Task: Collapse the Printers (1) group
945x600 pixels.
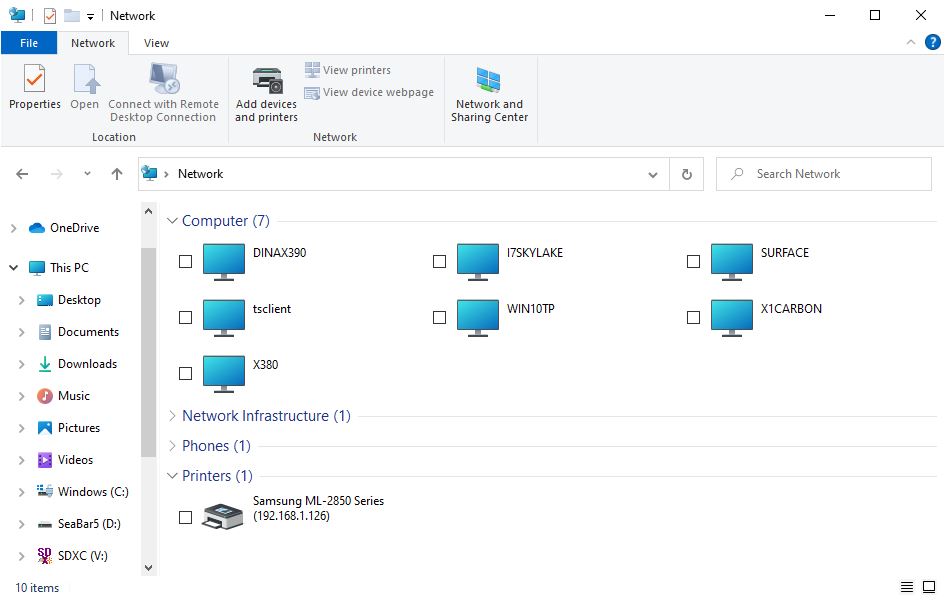Action: pos(172,476)
